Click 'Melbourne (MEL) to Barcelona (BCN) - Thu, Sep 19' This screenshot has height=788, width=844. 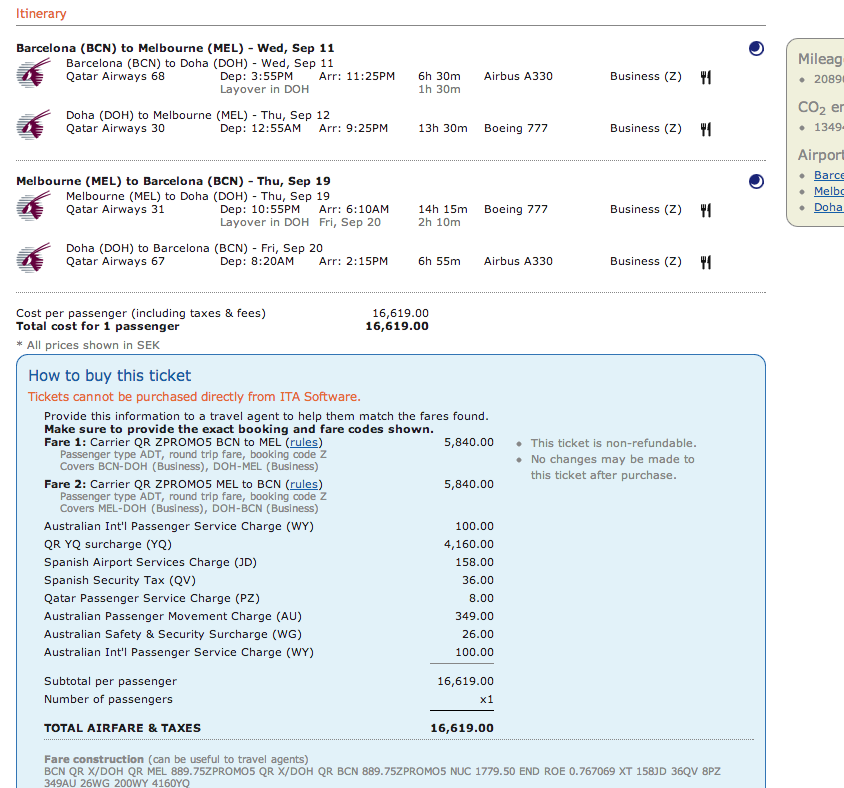[x=173, y=181]
